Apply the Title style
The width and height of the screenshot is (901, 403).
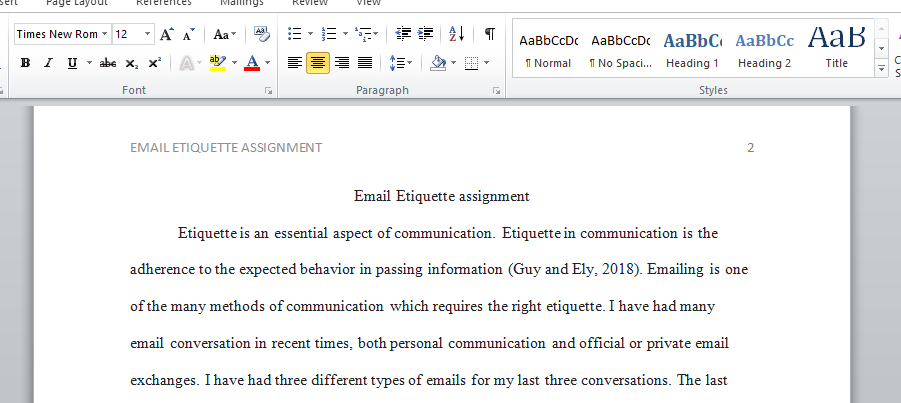pyautogui.click(x=837, y=48)
